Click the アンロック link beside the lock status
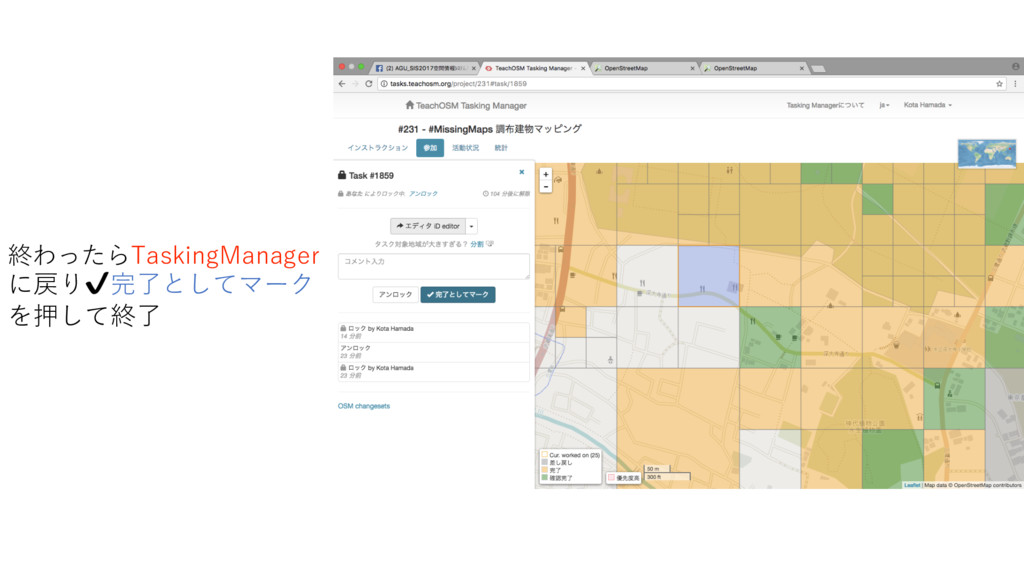Screen dimensions: 1024x576 (423, 194)
